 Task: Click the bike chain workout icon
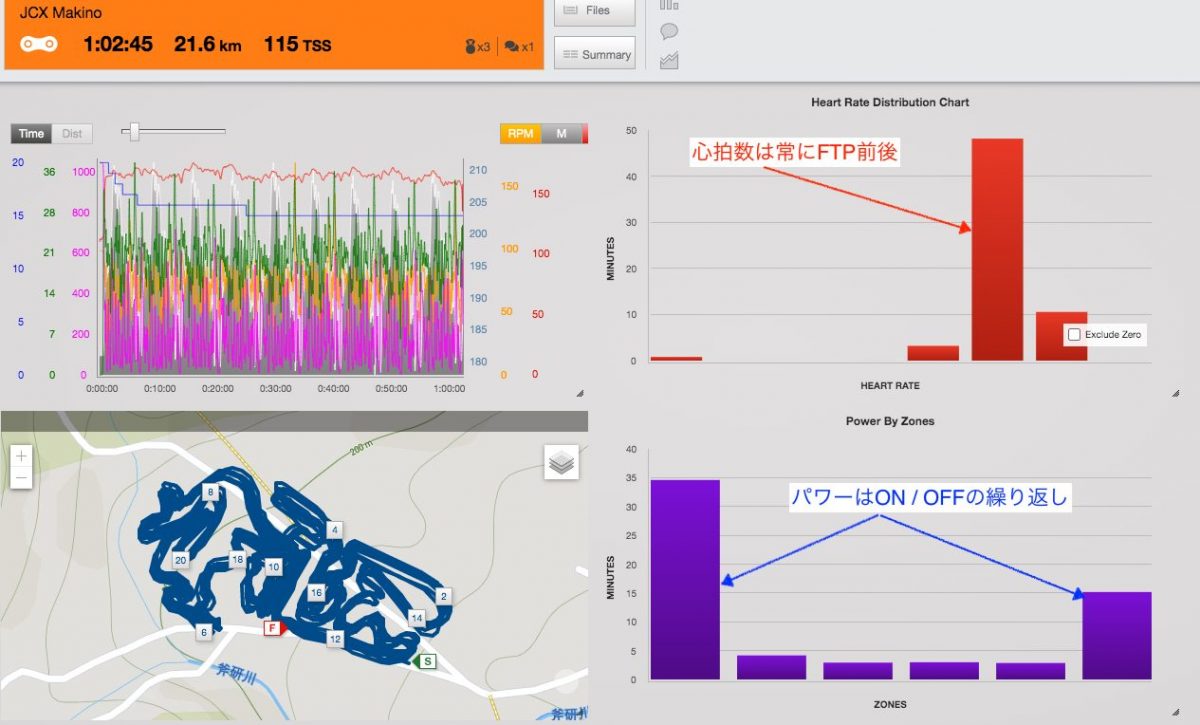[x=39, y=45]
